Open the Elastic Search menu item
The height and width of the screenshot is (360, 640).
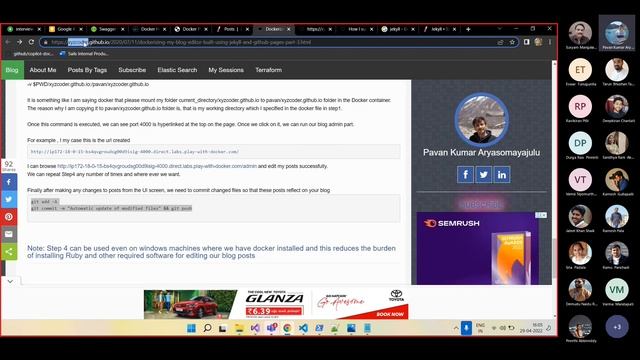tap(177, 70)
